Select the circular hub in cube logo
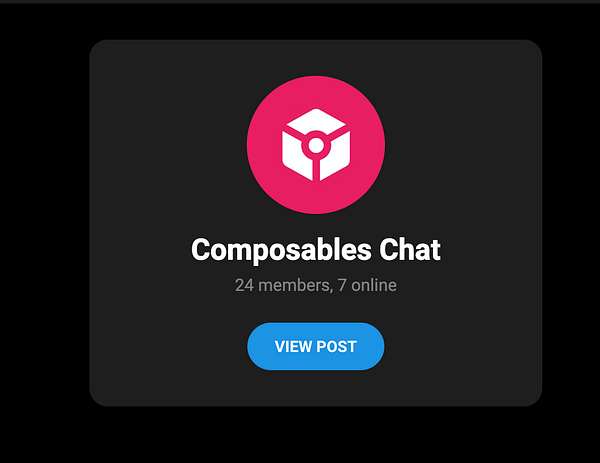This screenshot has width=600, height=463. click(316, 145)
